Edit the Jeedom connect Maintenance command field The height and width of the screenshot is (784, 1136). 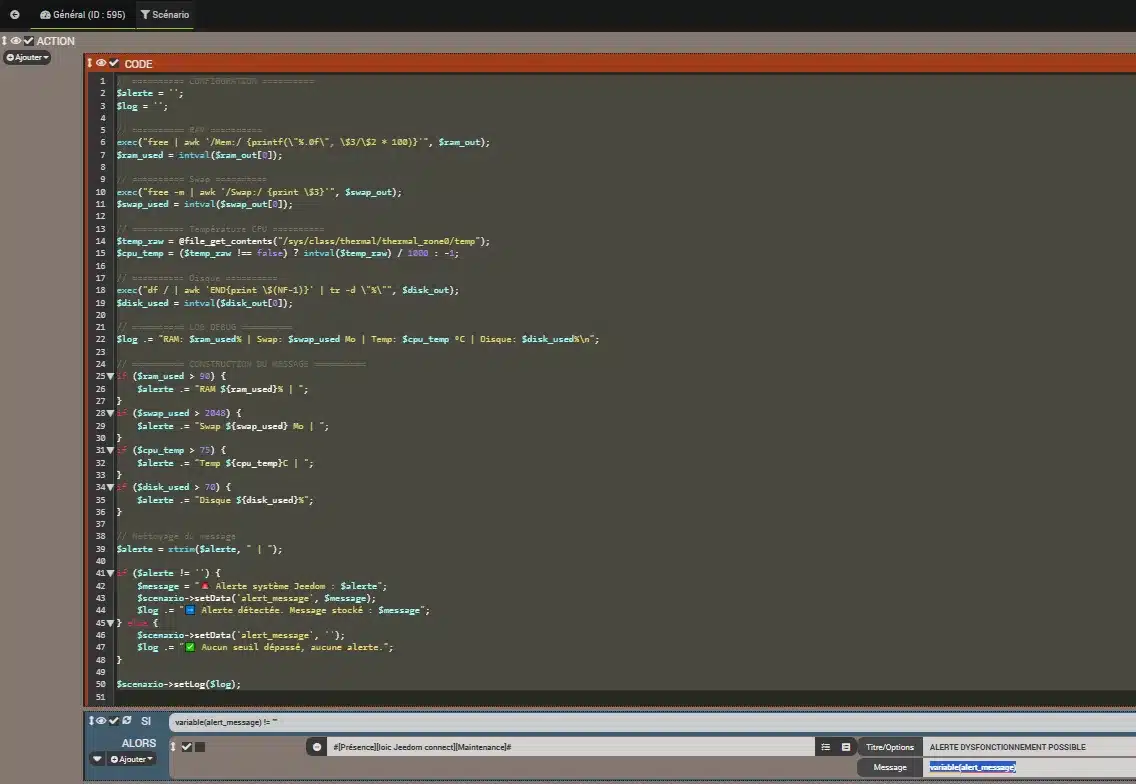(x=571, y=747)
